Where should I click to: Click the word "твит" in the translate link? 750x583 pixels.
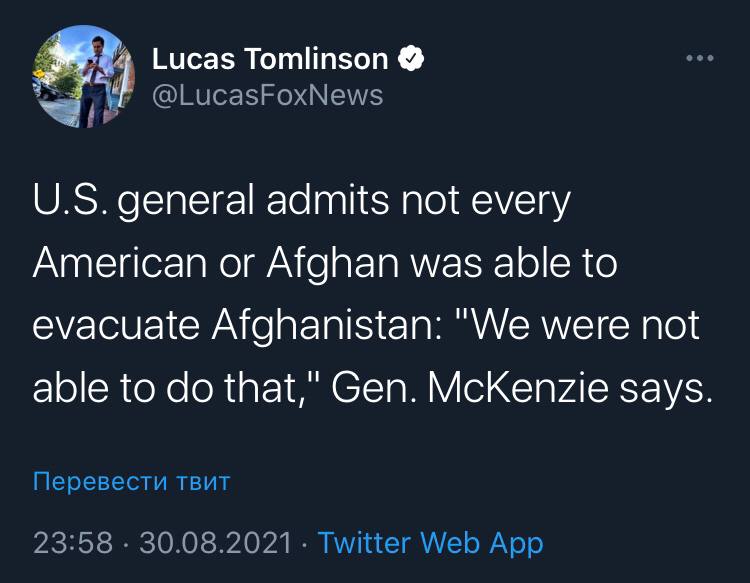[x=204, y=481]
